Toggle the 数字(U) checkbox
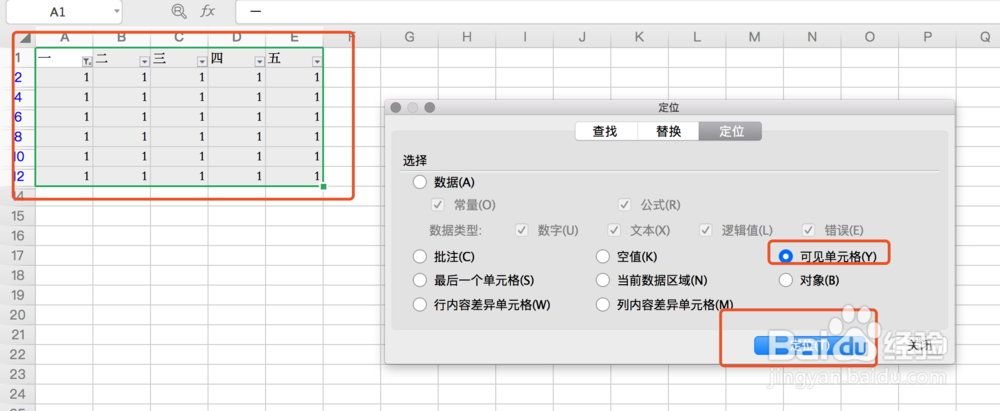Screen dimensions: 1000x411 522,230
